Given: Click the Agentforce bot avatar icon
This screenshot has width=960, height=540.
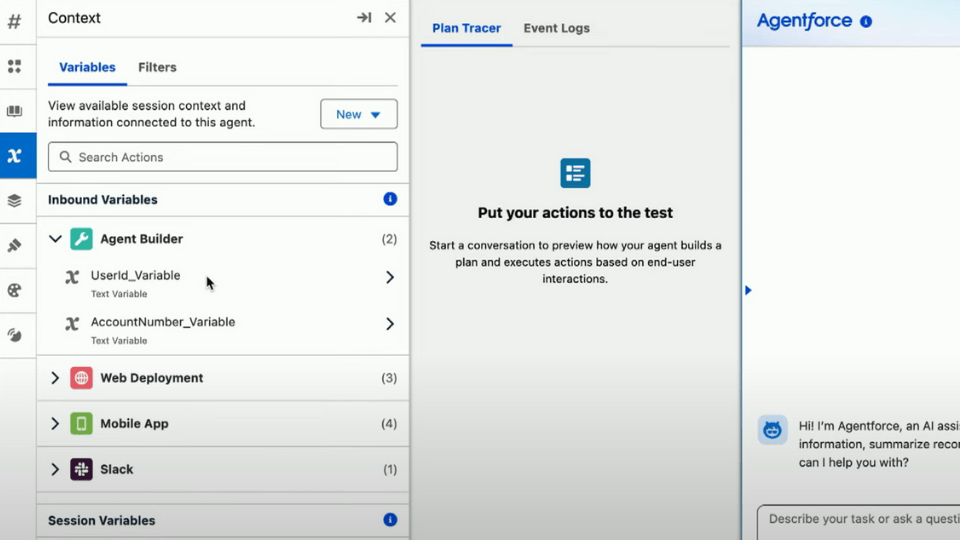Looking at the screenshot, I should pos(773,430).
